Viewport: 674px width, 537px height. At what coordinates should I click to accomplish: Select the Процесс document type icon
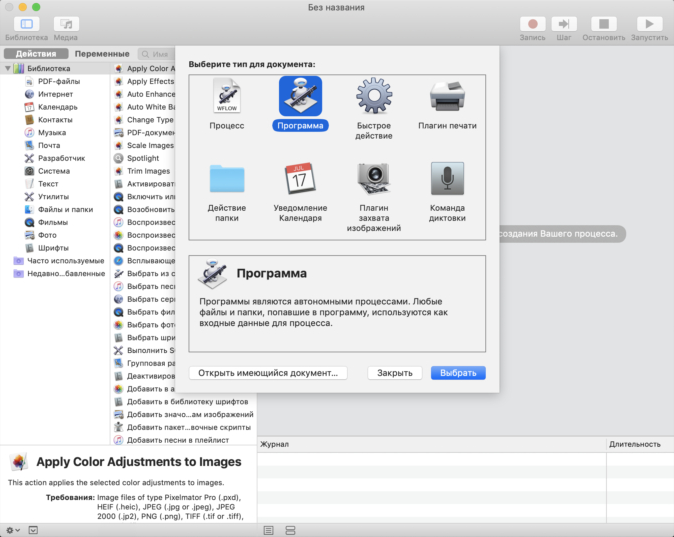pyautogui.click(x=227, y=95)
